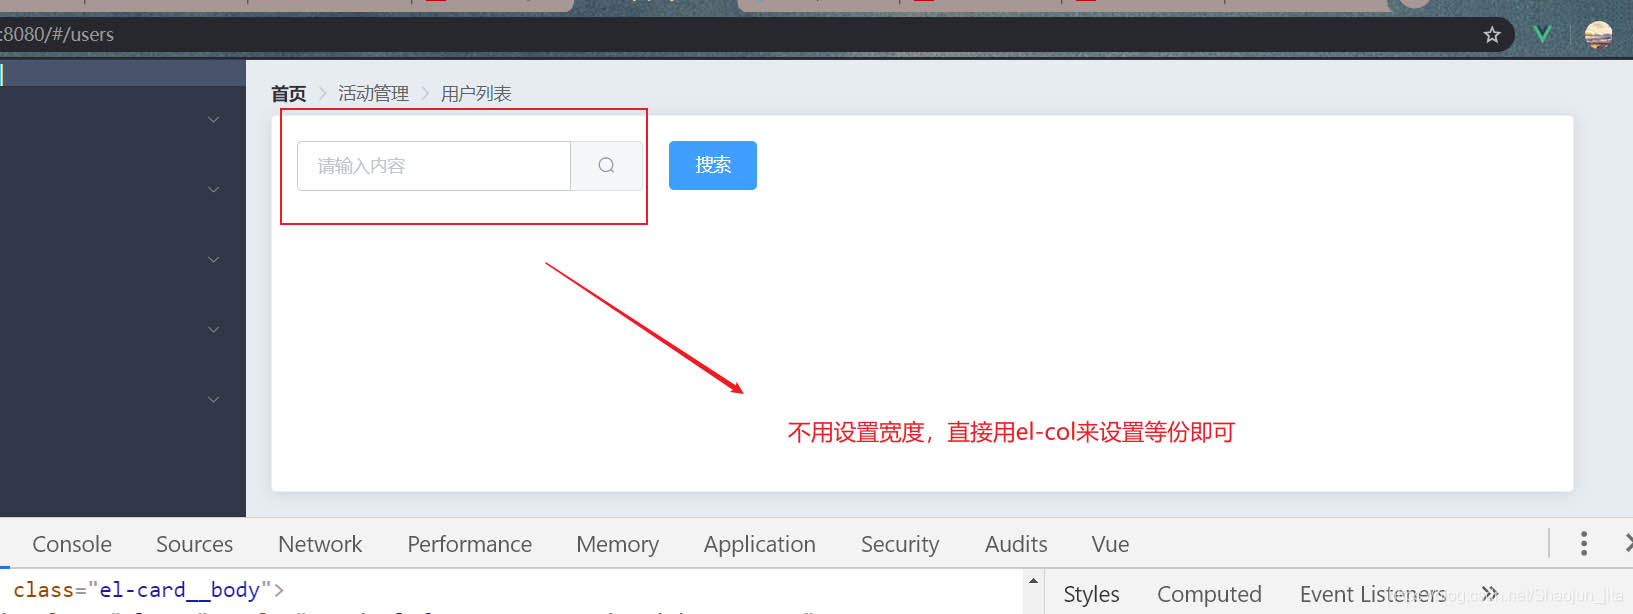Open DevTools three-dot customize menu
The image size is (1633, 614).
coord(1583,543)
